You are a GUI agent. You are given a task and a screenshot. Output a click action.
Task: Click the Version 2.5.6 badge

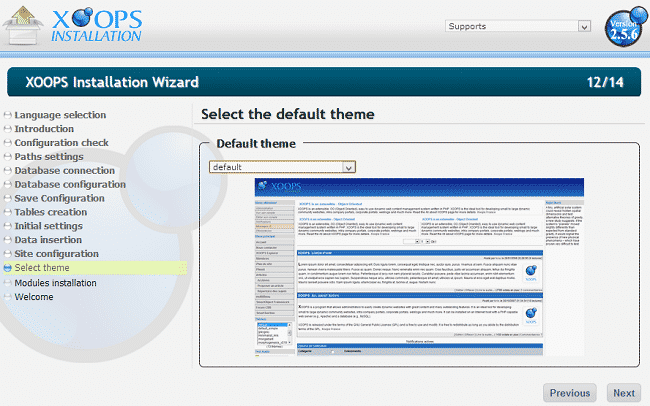[626, 27]
